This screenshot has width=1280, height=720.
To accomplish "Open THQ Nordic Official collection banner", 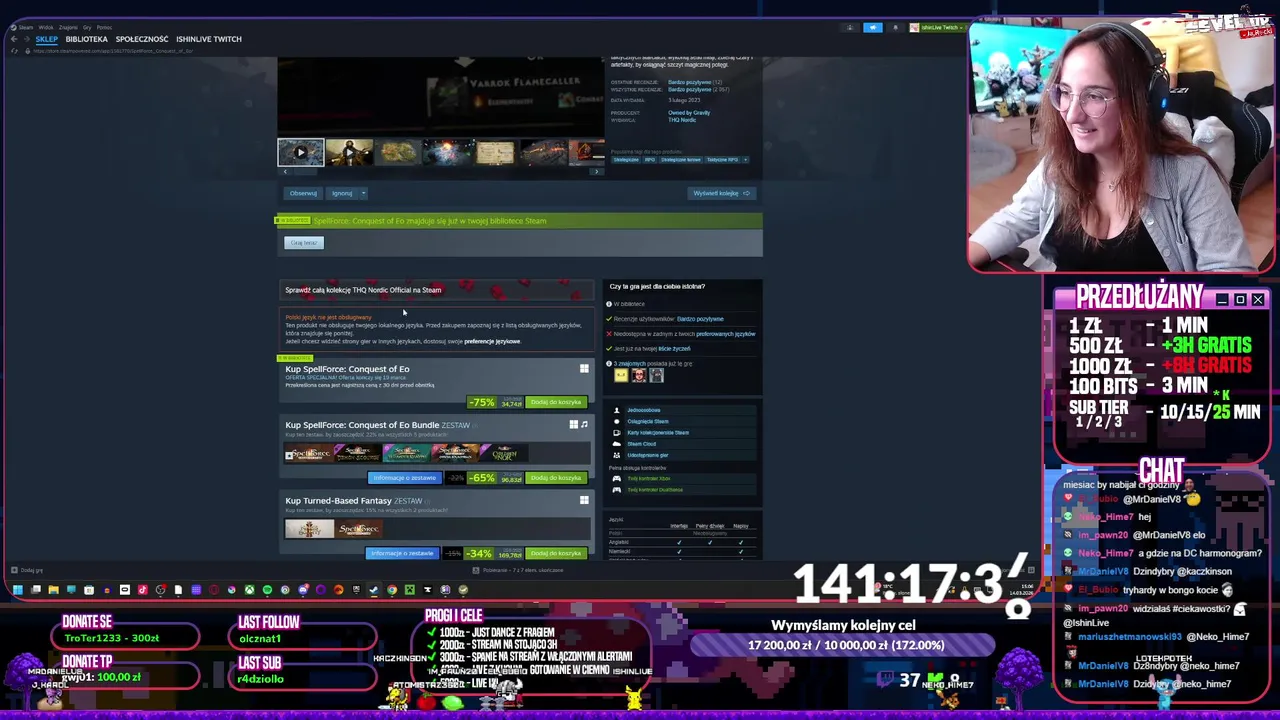I will pyautogui.click(x=436, y=290).
